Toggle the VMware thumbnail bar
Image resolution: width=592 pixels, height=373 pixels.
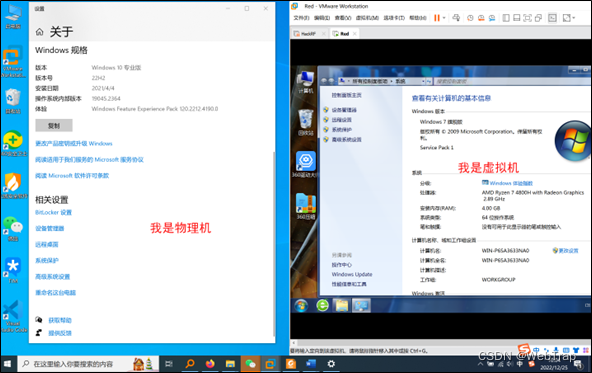pos(516,18)
